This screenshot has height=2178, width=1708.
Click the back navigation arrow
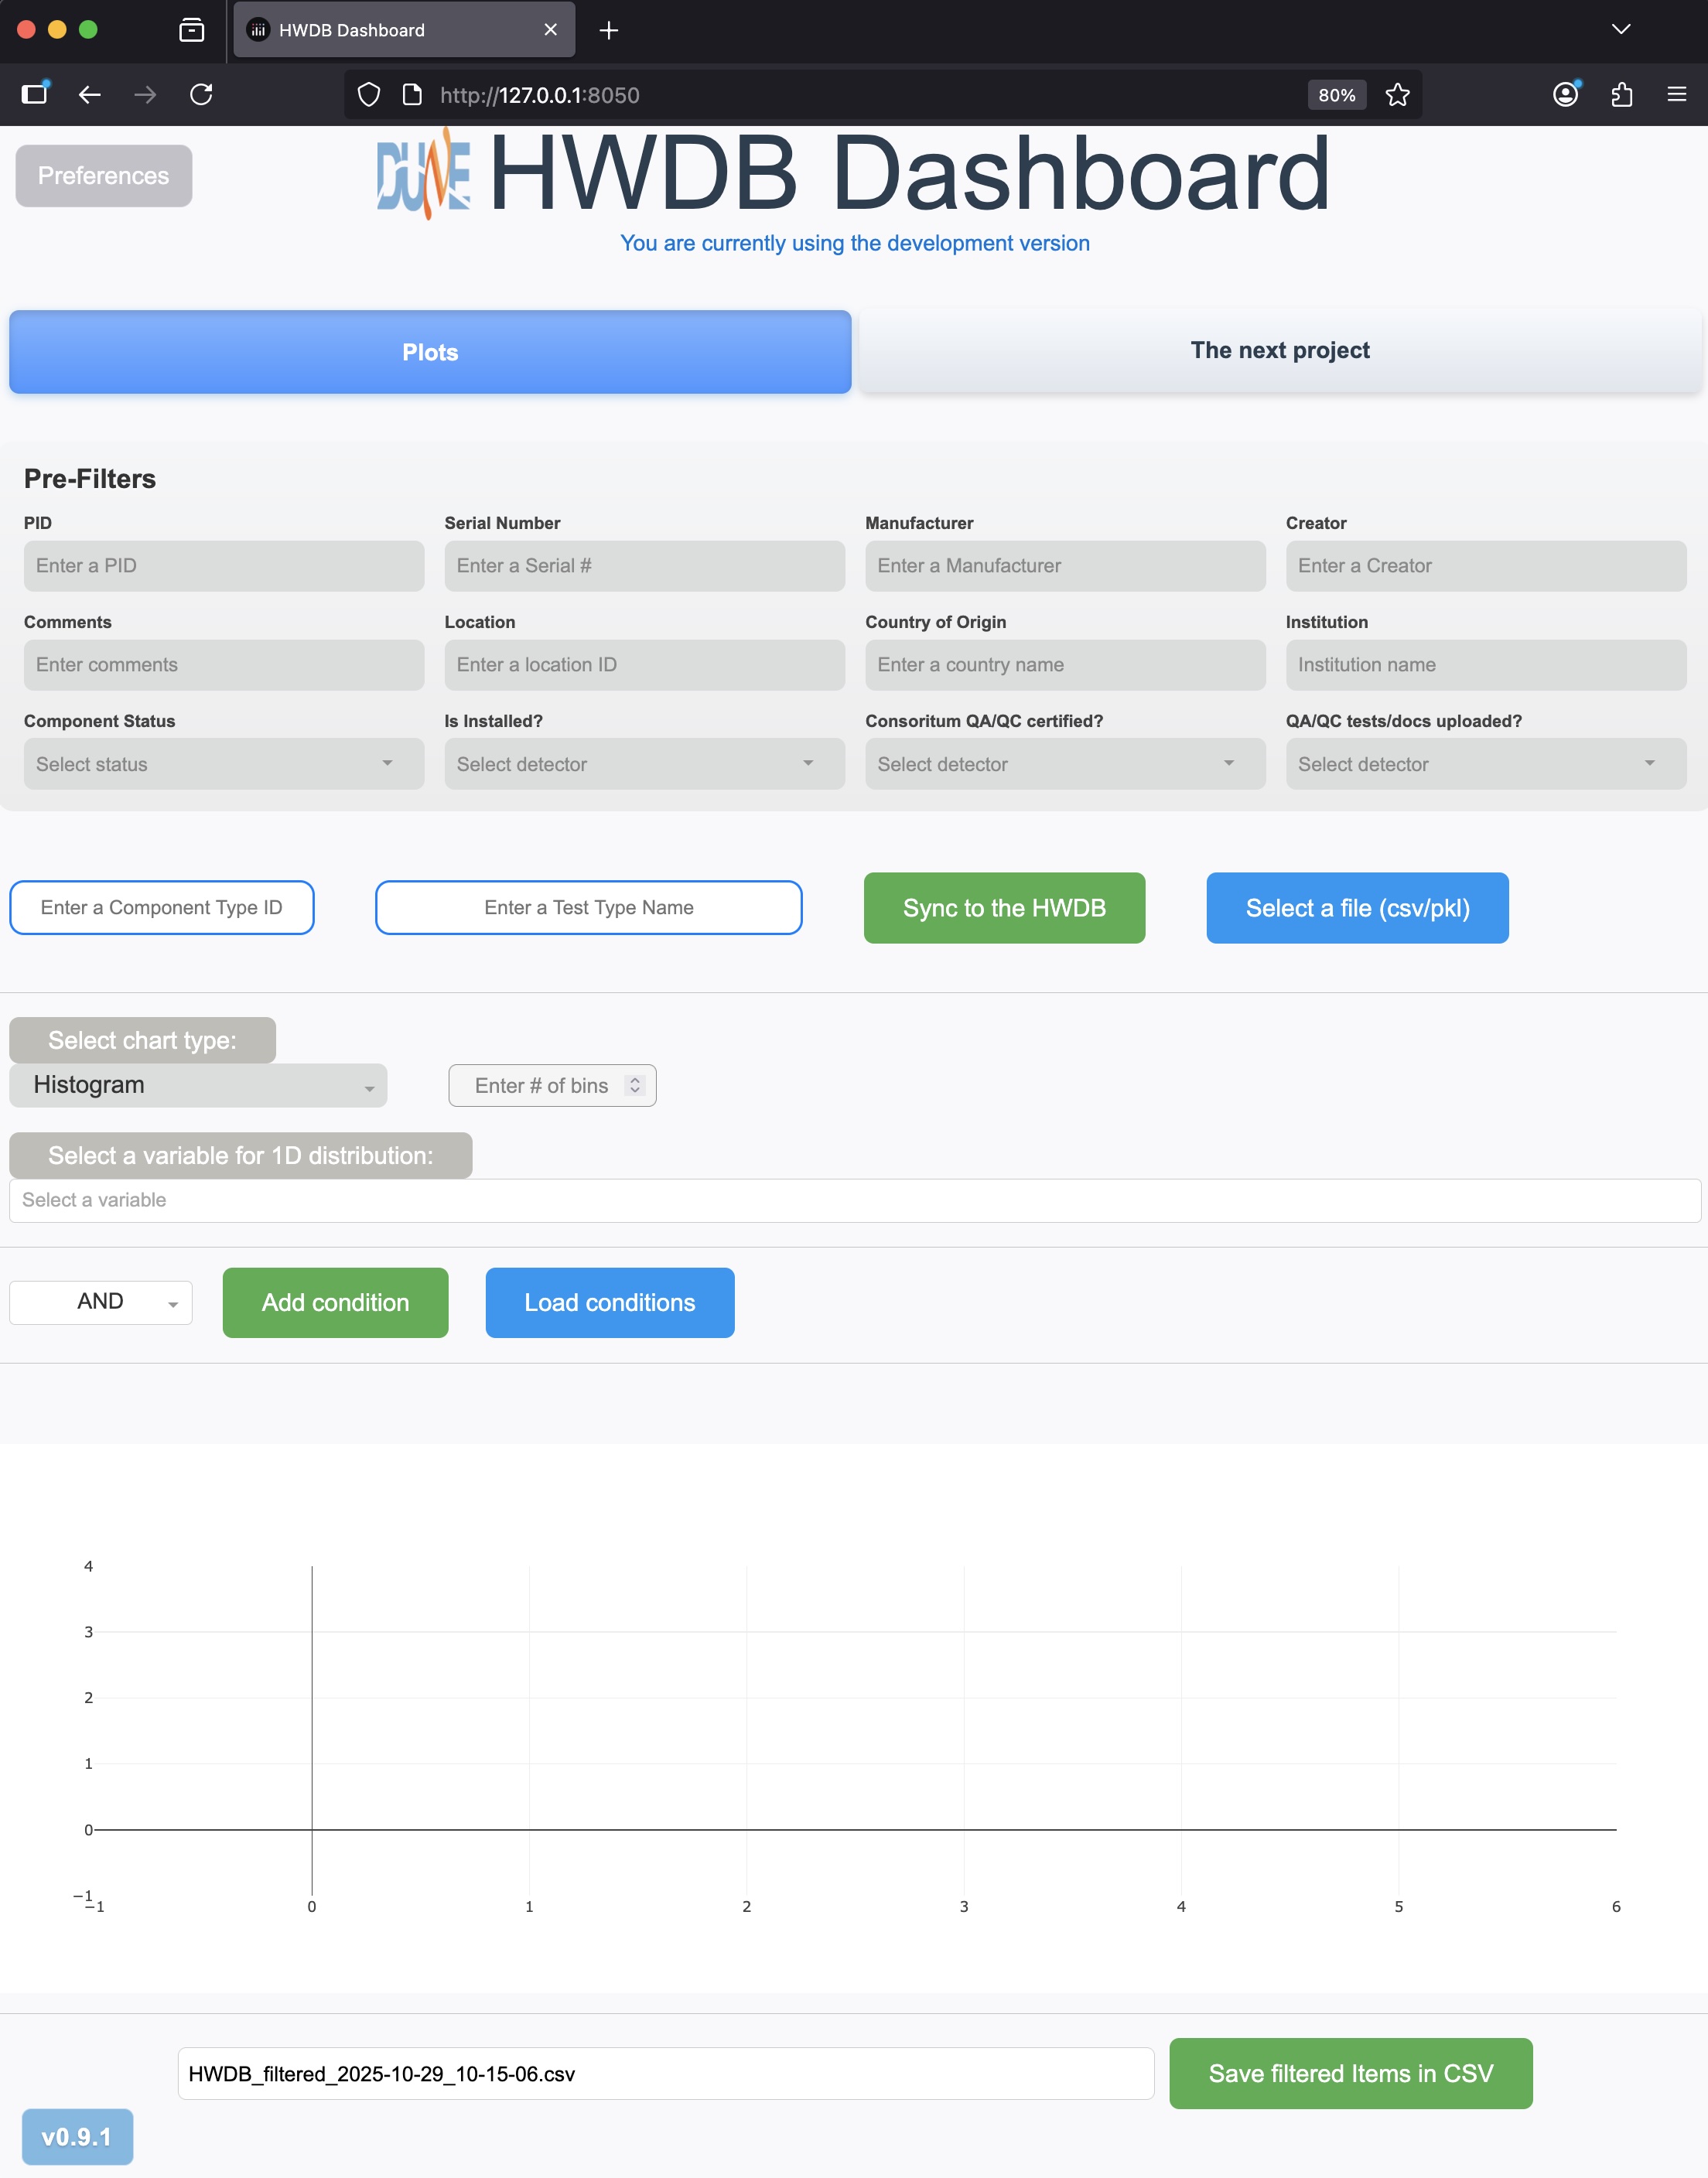point(90,95)
